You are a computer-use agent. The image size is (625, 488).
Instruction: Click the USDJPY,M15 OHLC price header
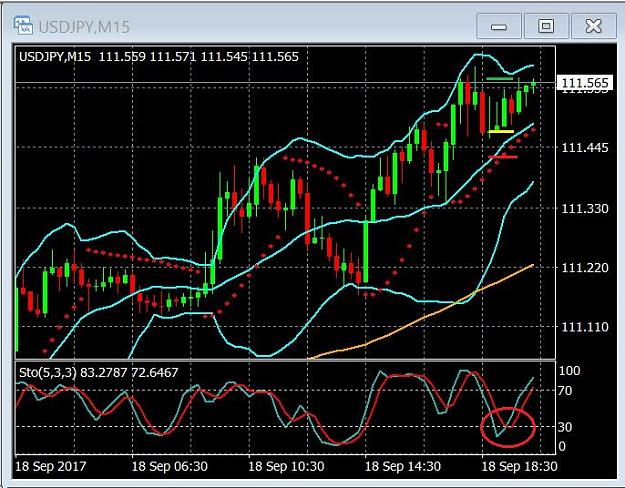tap(159, 57)
